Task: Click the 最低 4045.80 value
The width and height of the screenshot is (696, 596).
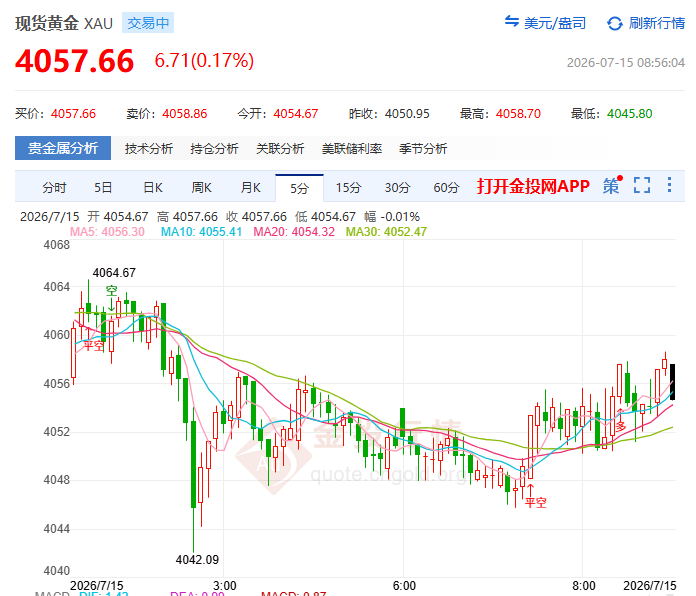Action: (629, 114)
